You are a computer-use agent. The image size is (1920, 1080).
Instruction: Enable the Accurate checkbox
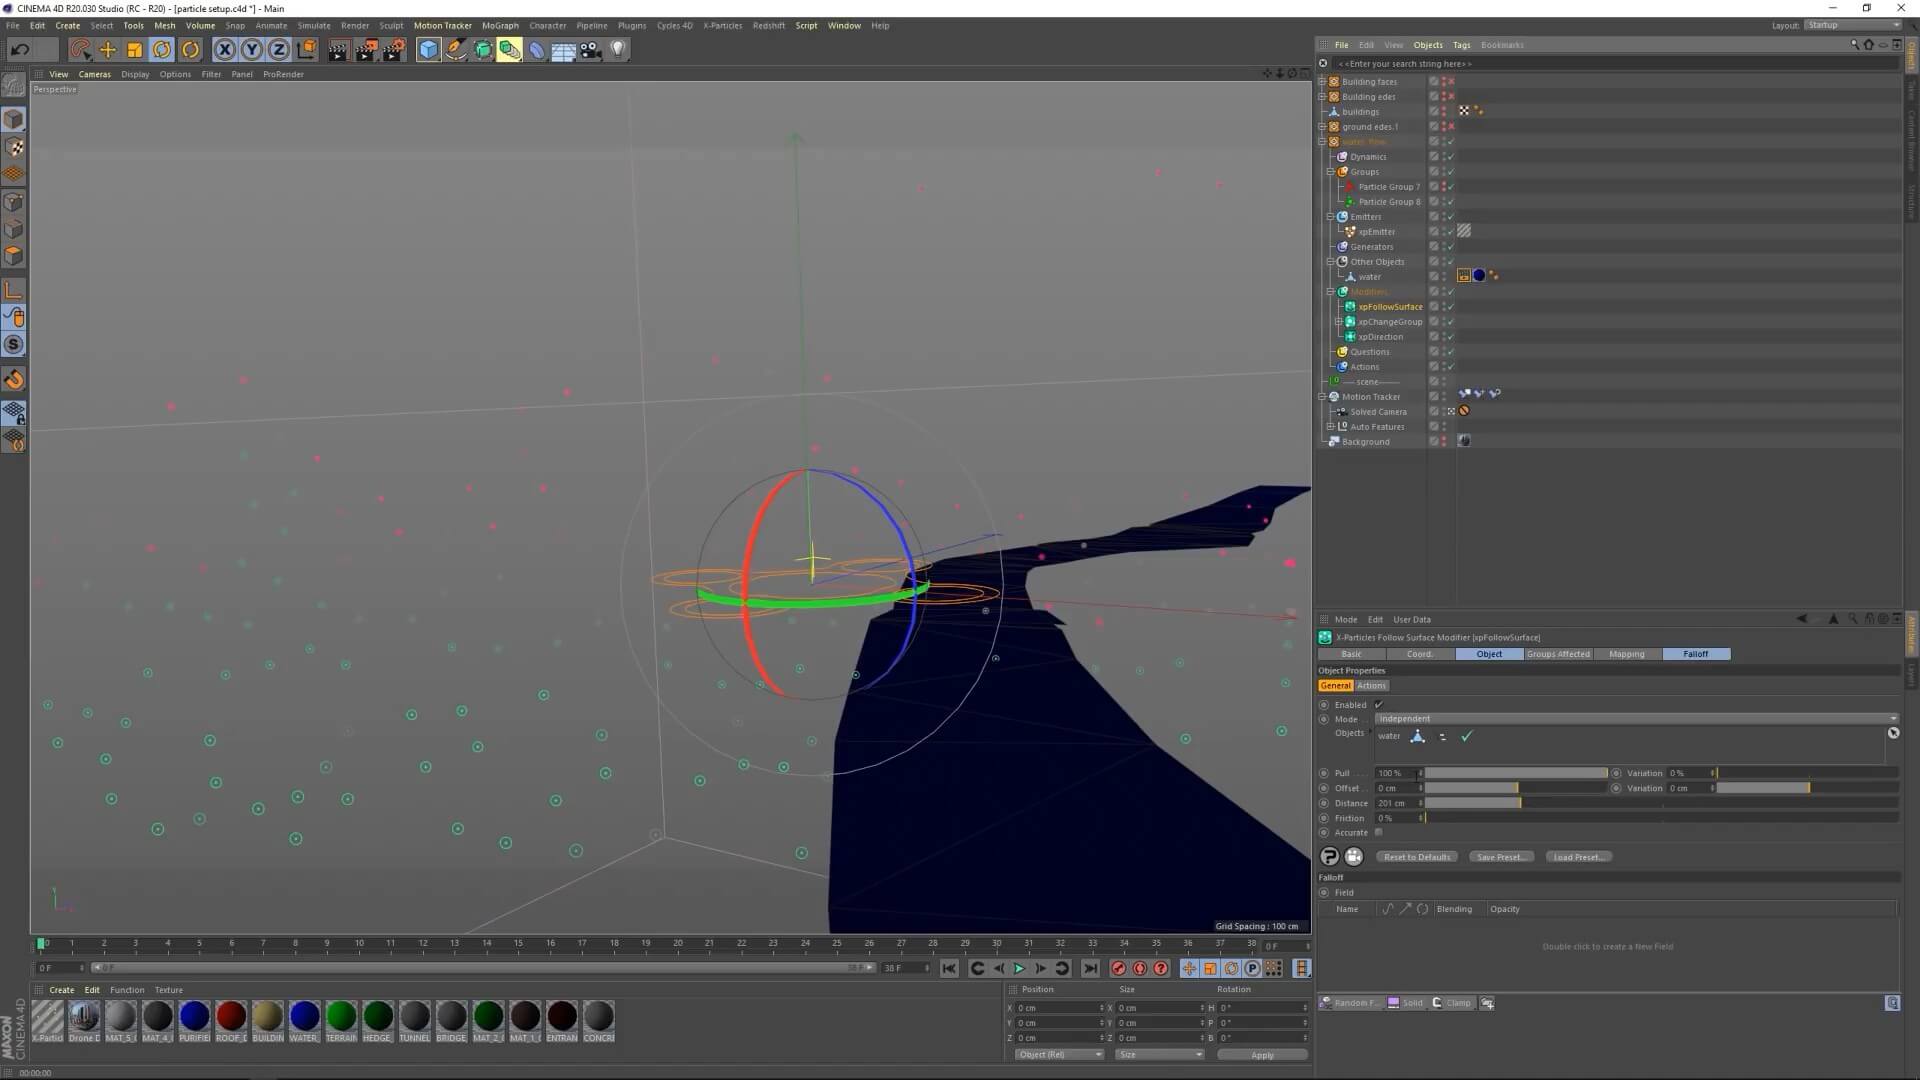coord(1379,832)
